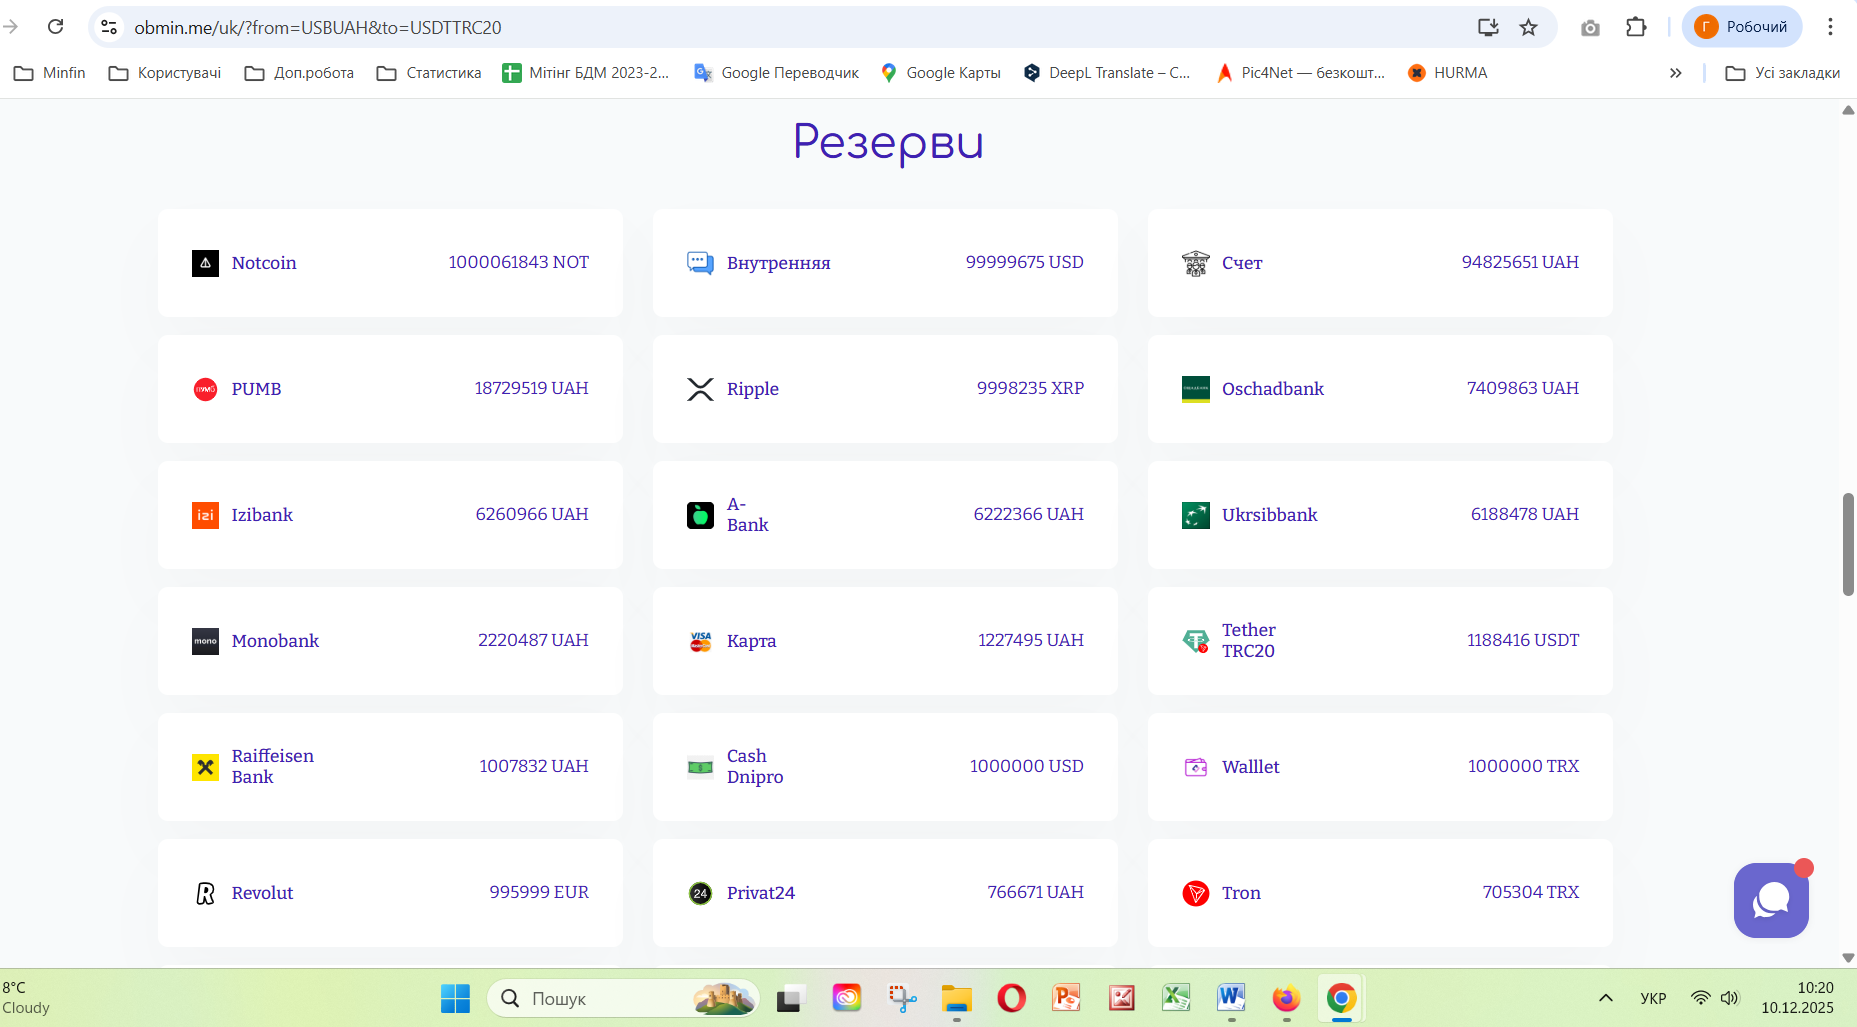Click the Notcoin logo icon
1857x1027 pixels.
205,263
